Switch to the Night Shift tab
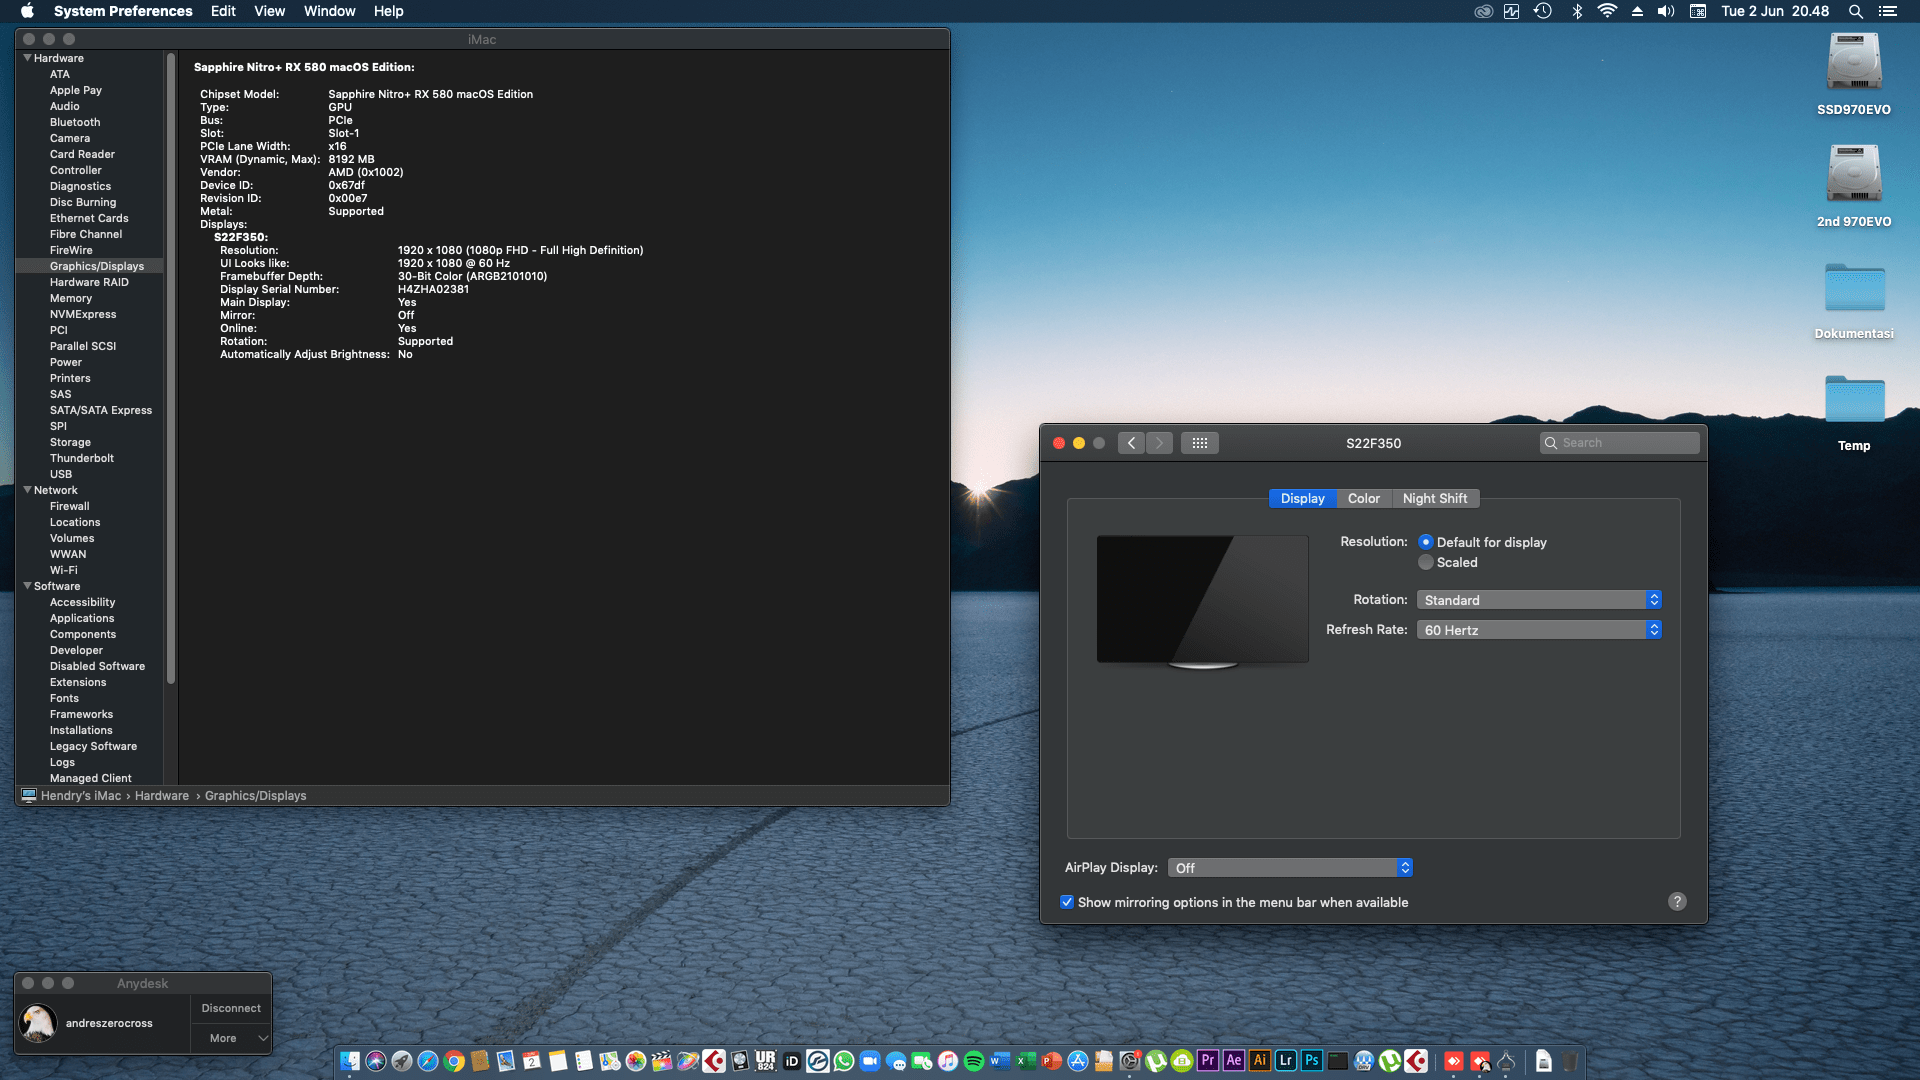Viewport: 1920px width, 1080px height. click(1434, 498)
